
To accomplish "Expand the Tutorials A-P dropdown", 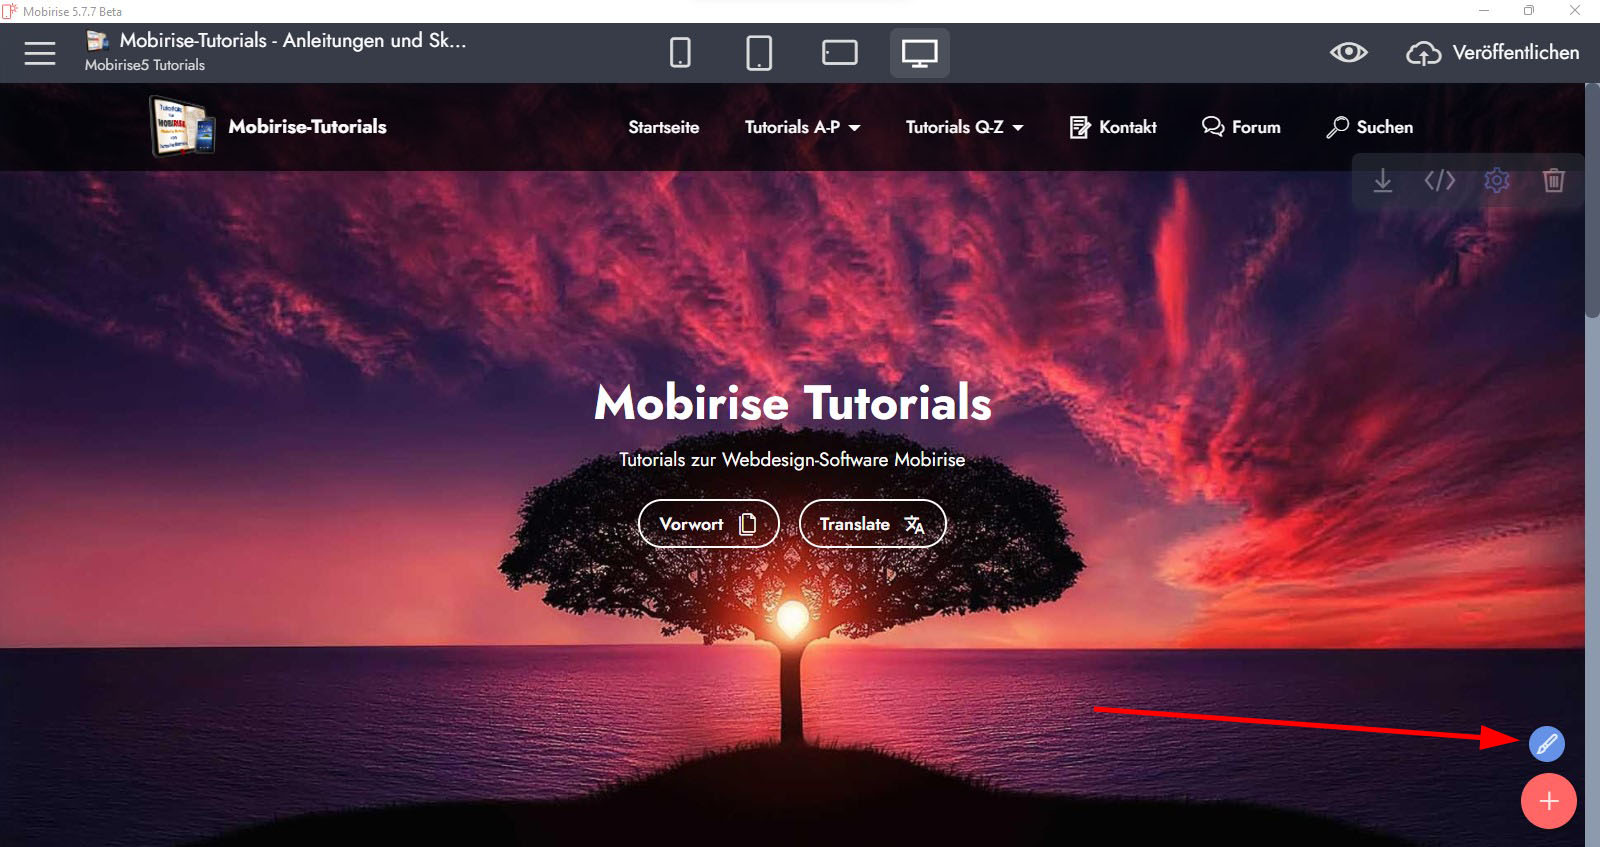I will coord(802,127).
